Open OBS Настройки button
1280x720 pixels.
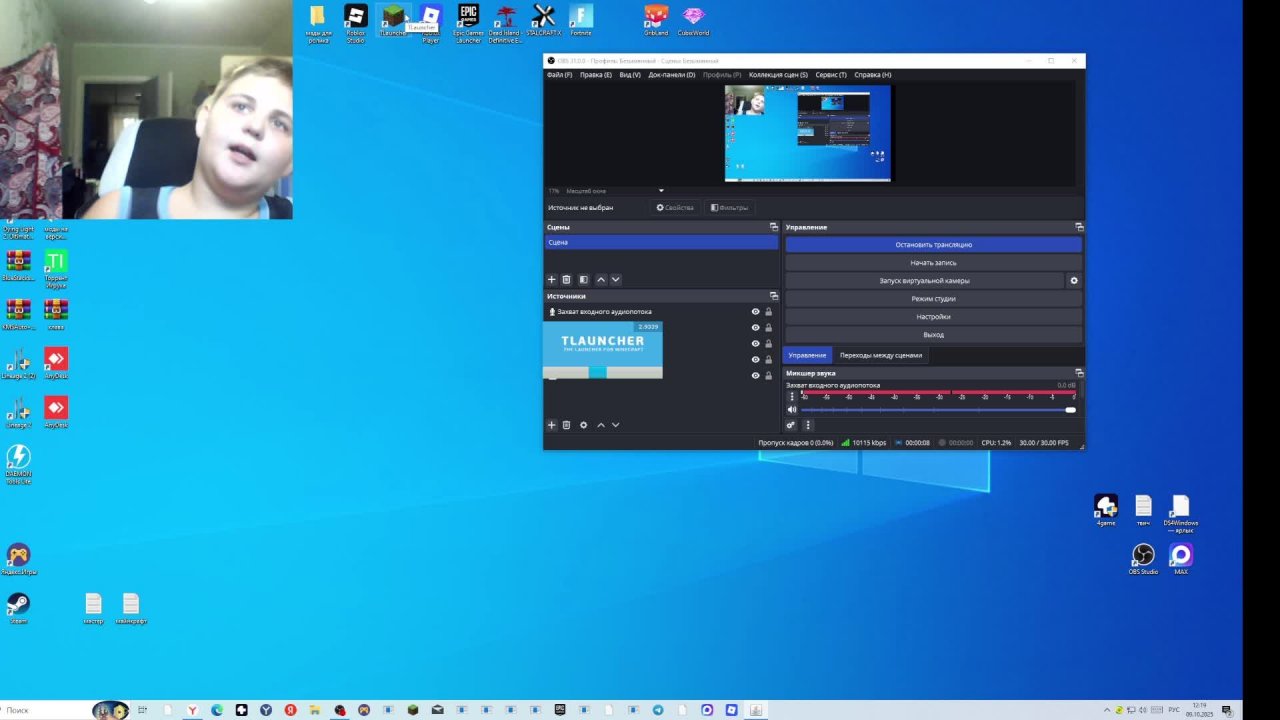(933, 317)
